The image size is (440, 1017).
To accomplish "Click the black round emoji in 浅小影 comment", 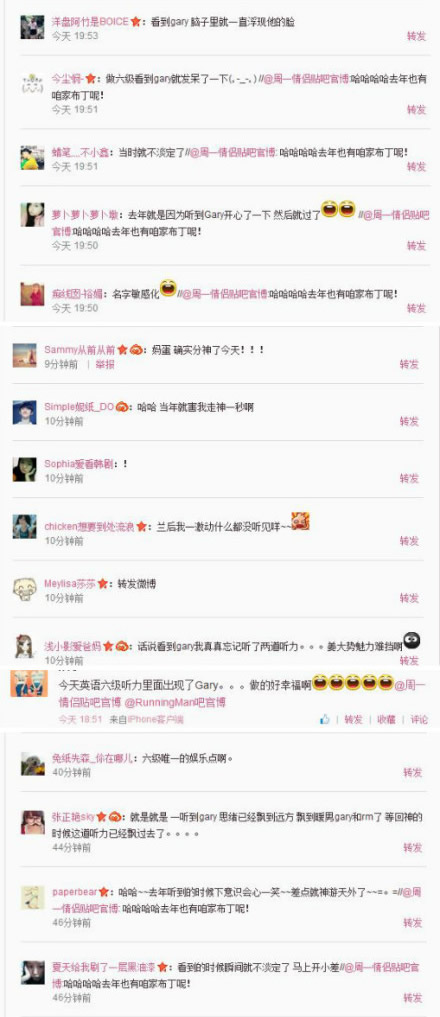I will coord(411,641).
